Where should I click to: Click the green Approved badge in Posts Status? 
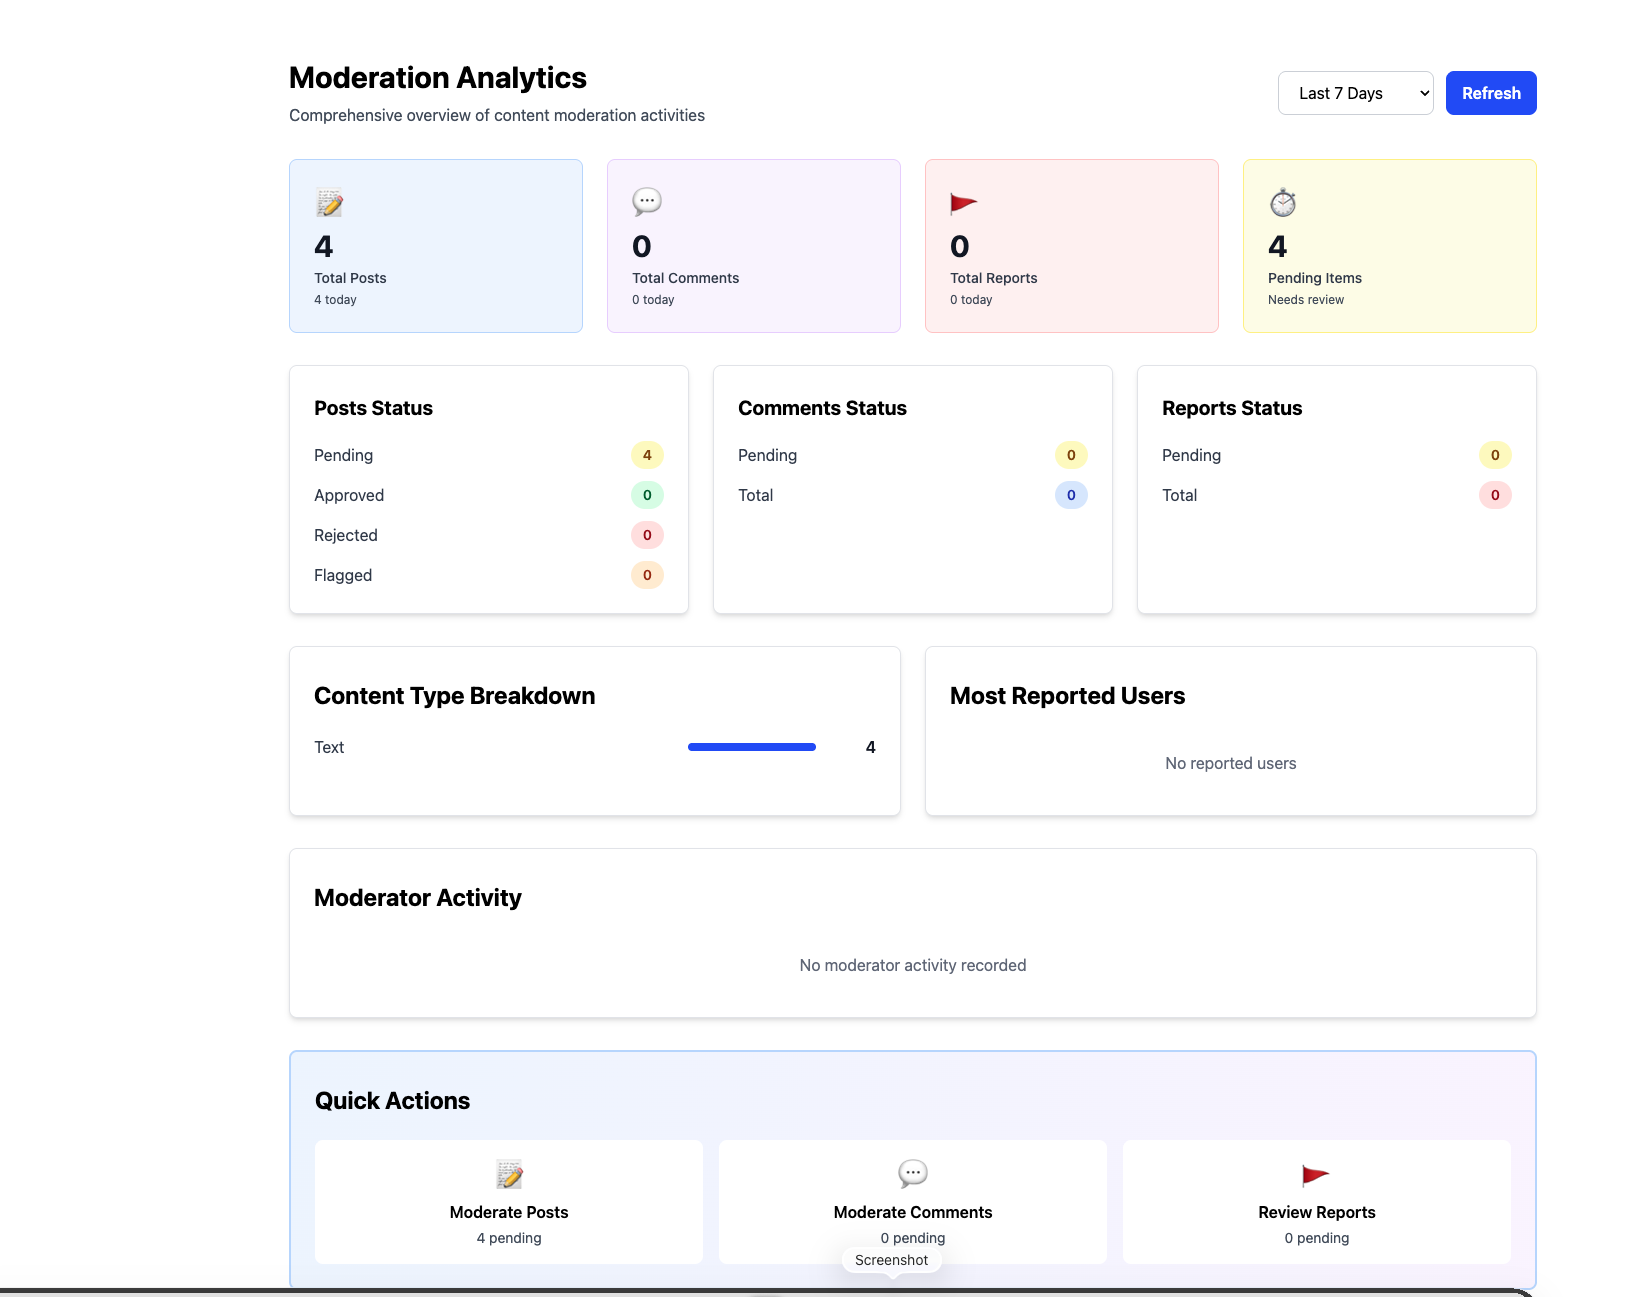647,495
